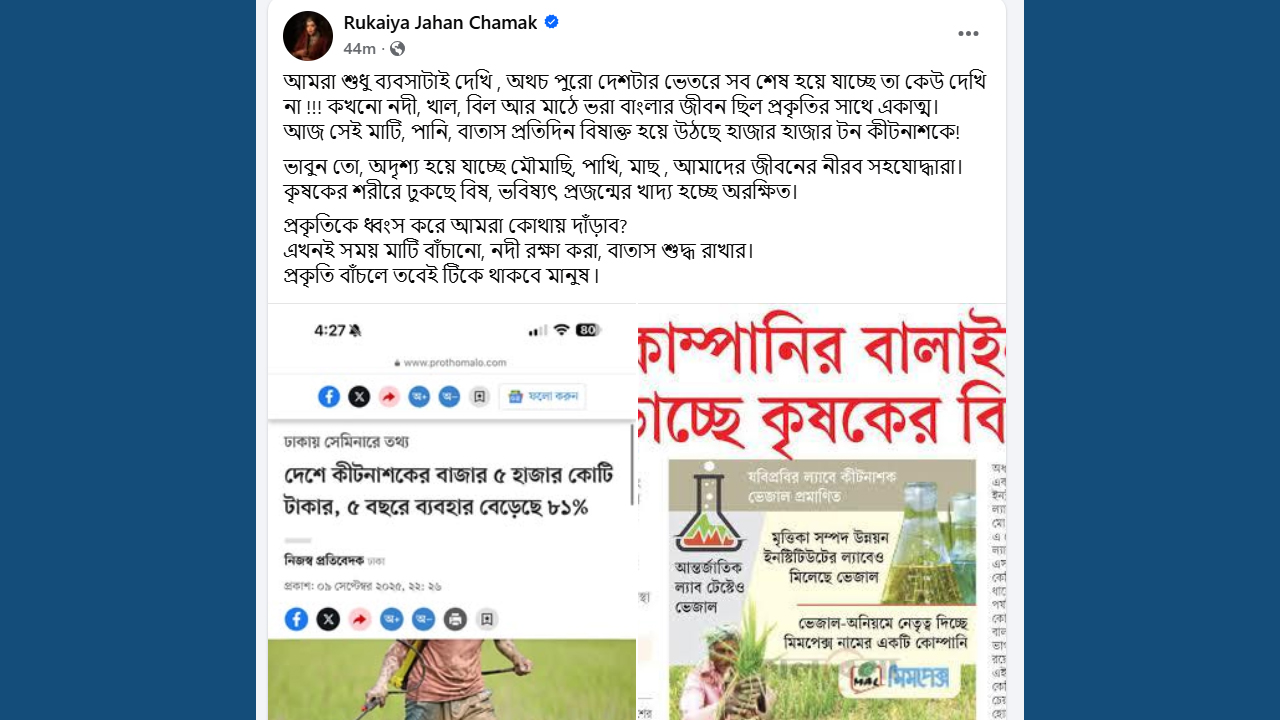Click bookmark icon beside the follow button
The height and width of the screenshot is (720, 1280).
tap(479, 397)
